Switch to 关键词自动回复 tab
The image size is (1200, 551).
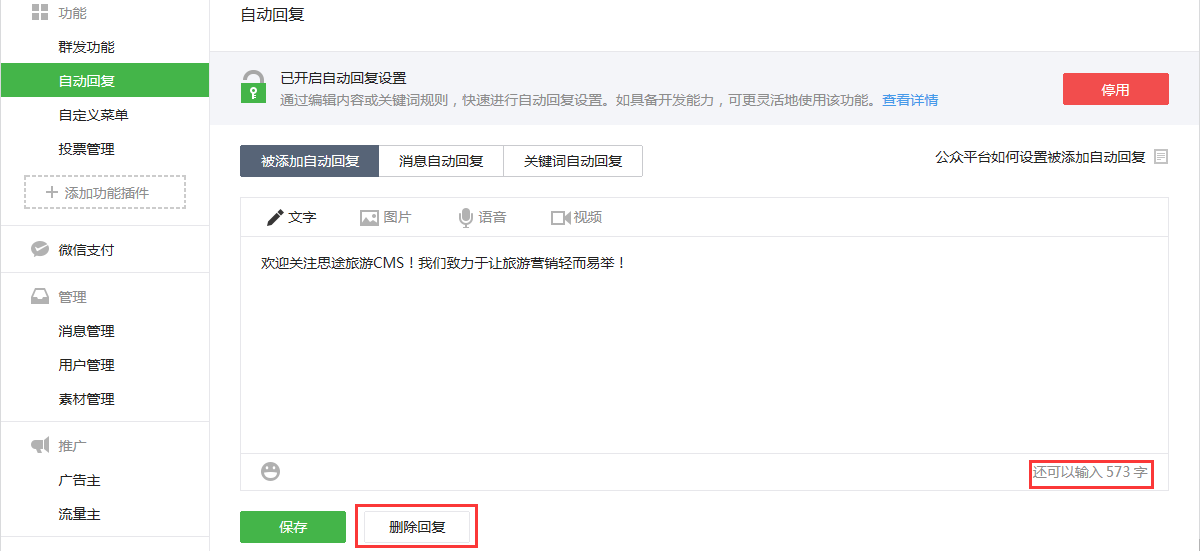[x=573, y=161]
